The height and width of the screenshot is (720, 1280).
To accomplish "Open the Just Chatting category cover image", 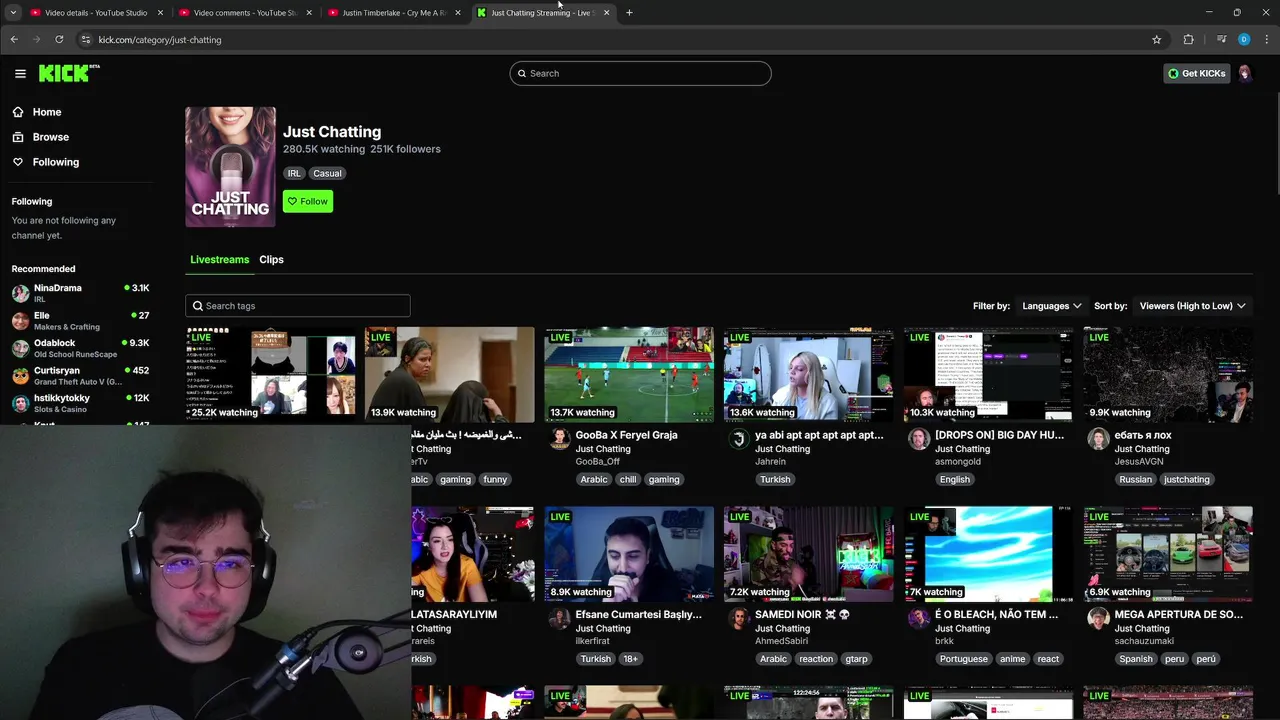I will point(230,167).
